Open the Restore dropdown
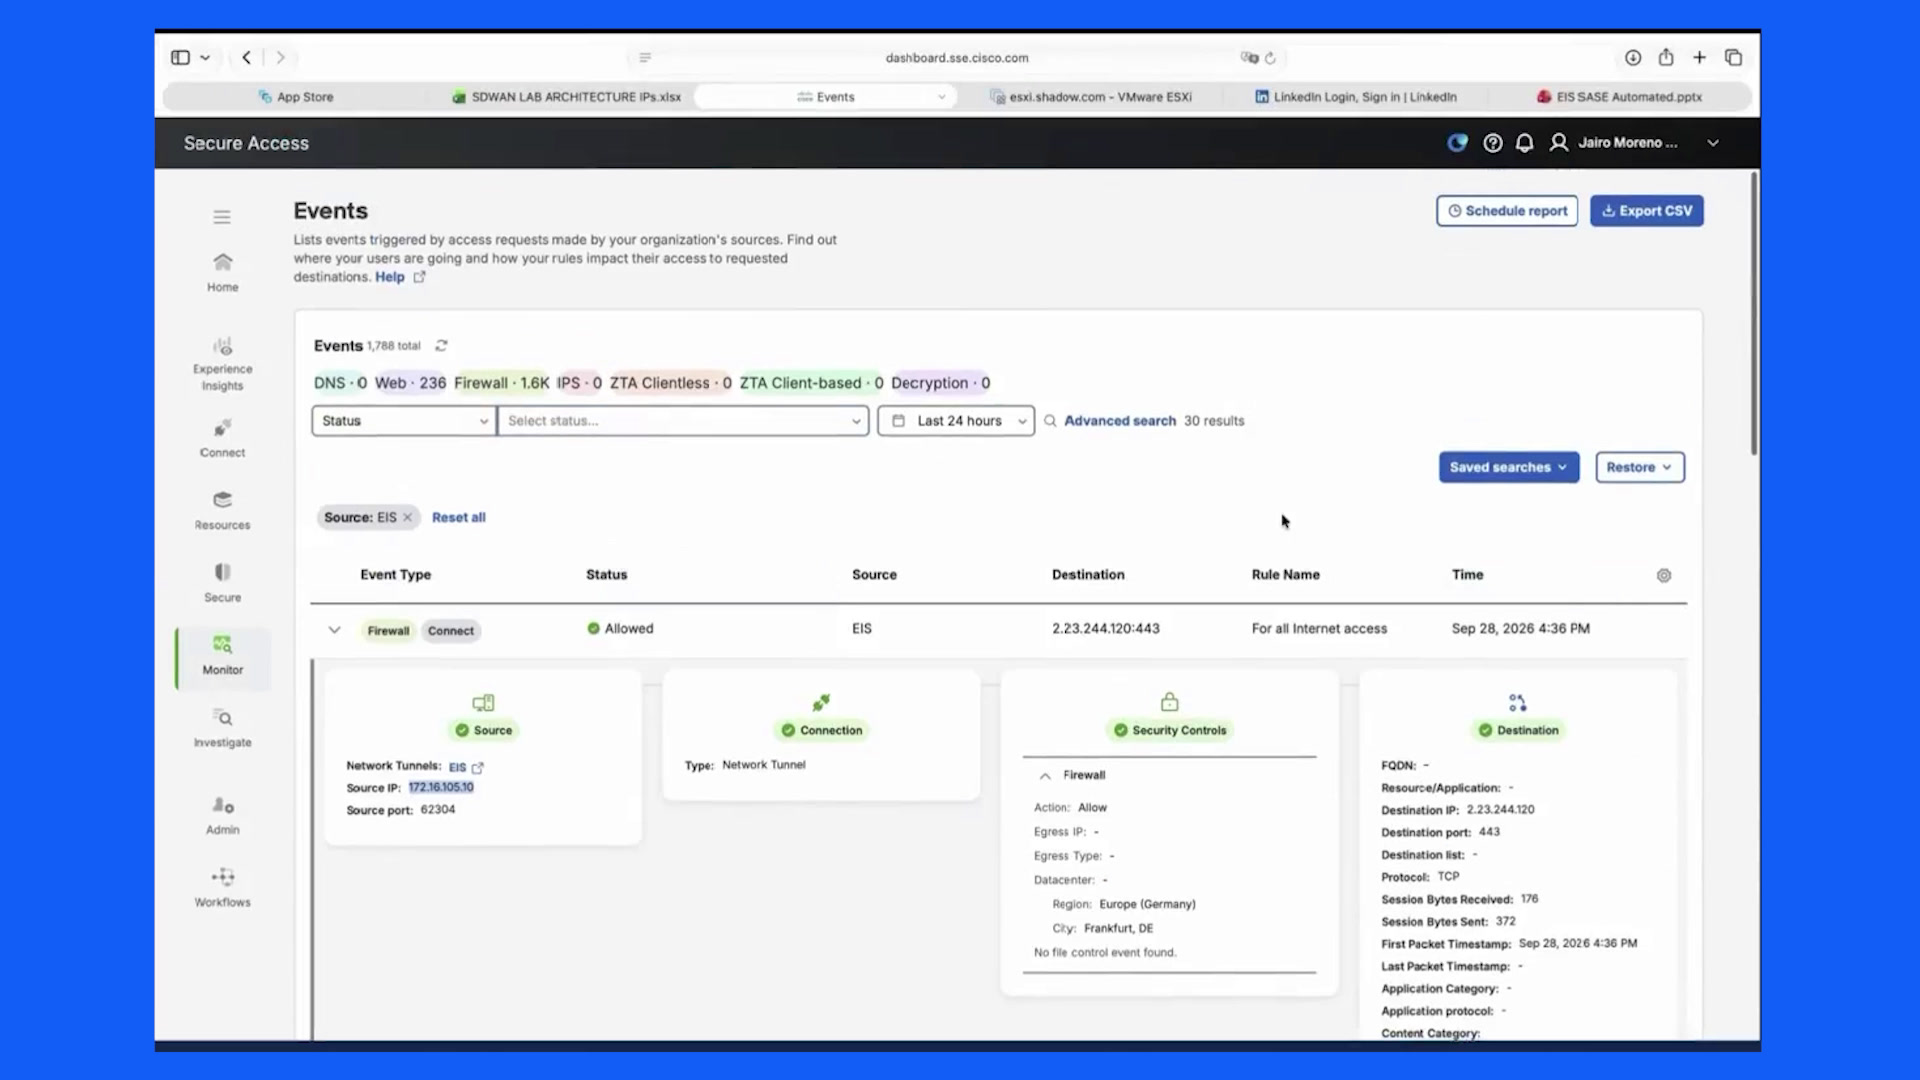This screenshot has width=1920, height=1080. click(x=1640, y=467)
